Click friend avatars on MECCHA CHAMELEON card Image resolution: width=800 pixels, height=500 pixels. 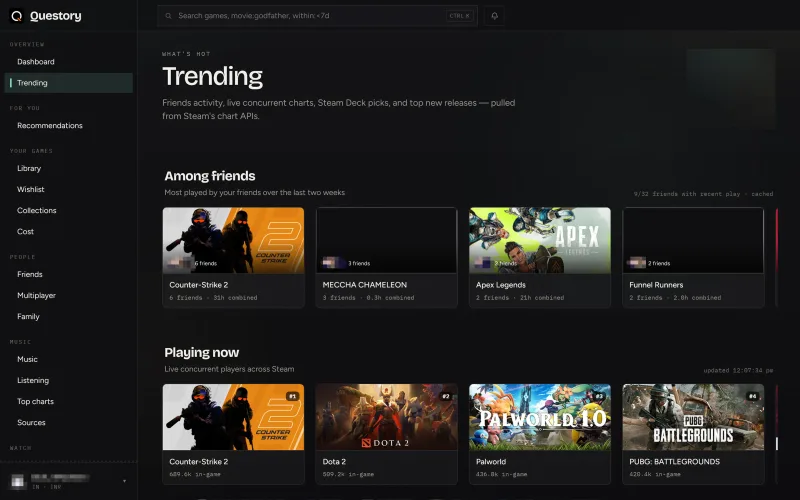pyautogui.click(x=334, y=263)
